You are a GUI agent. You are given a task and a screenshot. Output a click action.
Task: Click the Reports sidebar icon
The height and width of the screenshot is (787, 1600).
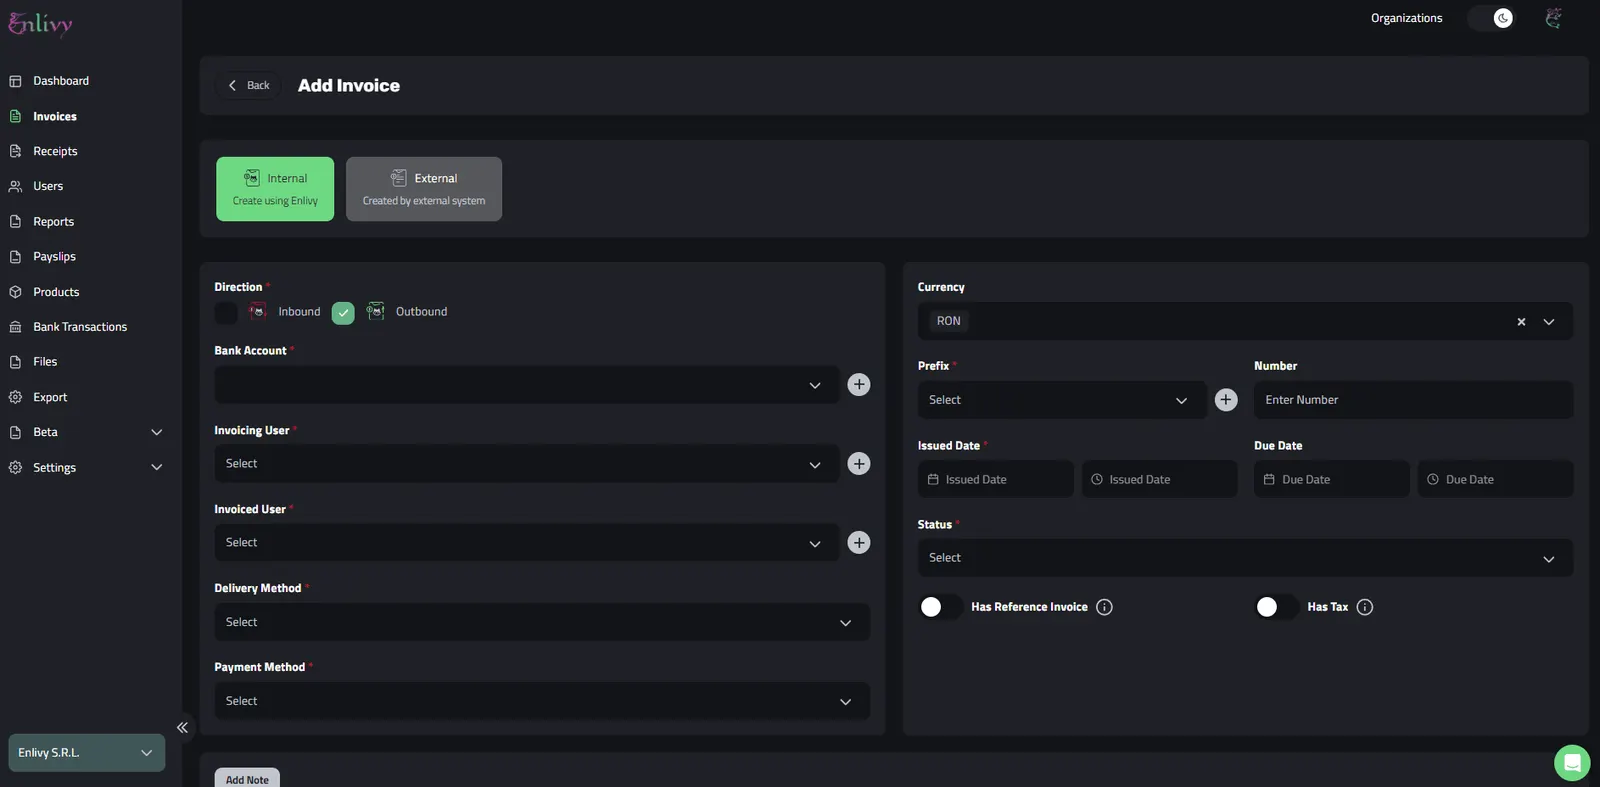[x=15, y=222]
